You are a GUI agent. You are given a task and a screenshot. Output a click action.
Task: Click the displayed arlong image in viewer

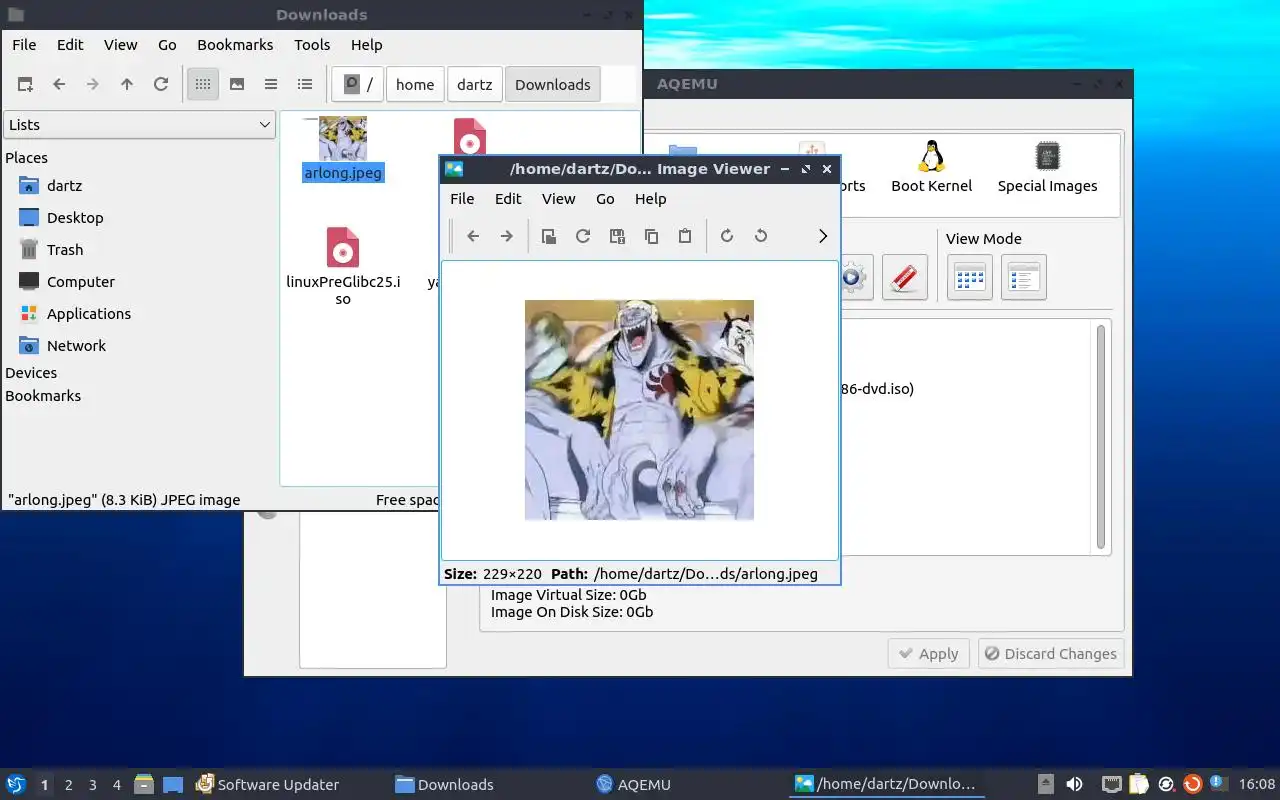639,410
